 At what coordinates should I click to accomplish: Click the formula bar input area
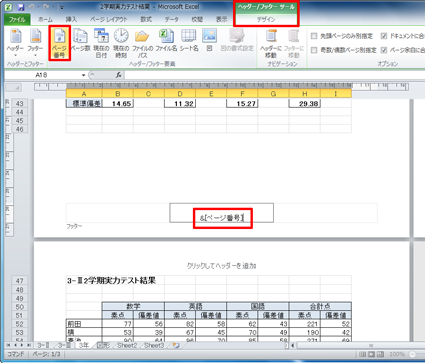pos(274,75)
